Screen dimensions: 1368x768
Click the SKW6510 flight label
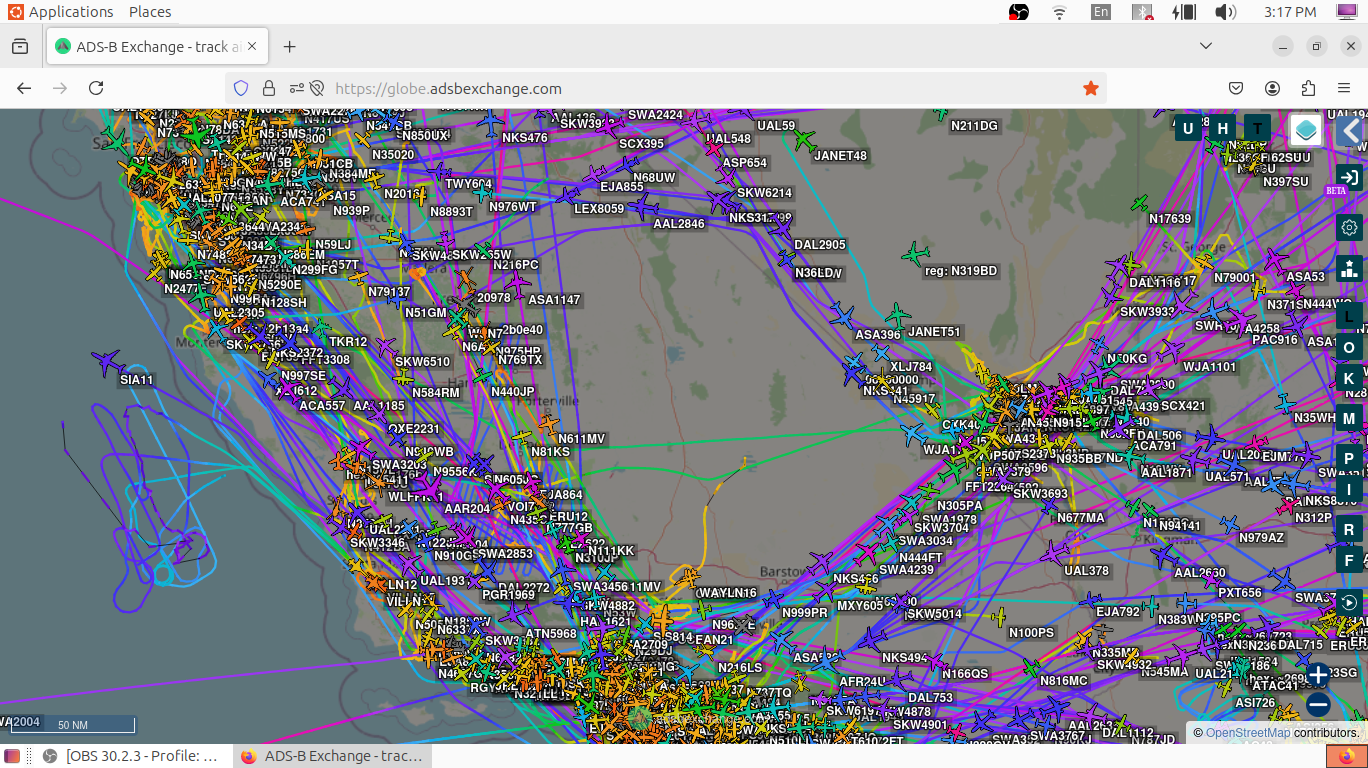click(x=423, y=362)
